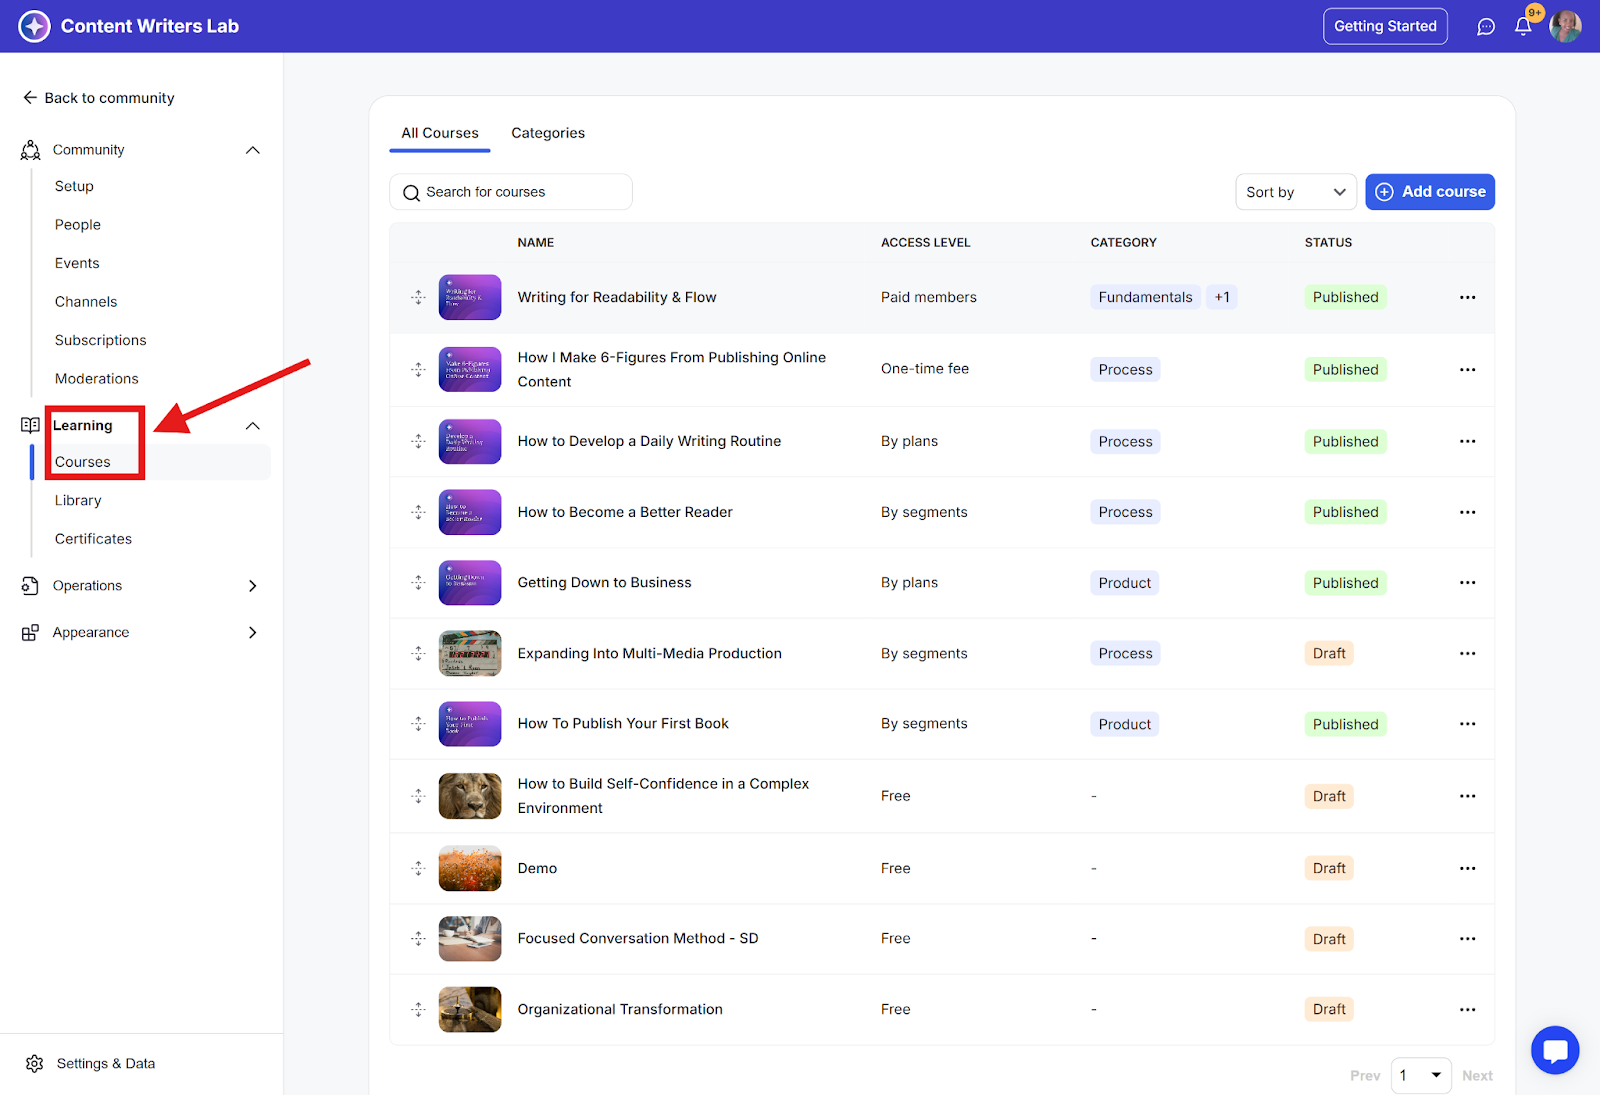Expand the Appearance section
The width and height of the screenshot is (1600, 1095).
tap(253, 633)
